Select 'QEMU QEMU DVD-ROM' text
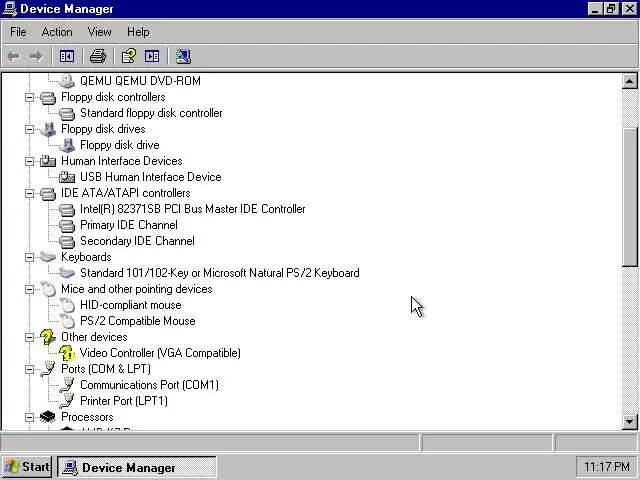Image resolution: width=640 pixels, height=480 pixels. coord(140,81)
